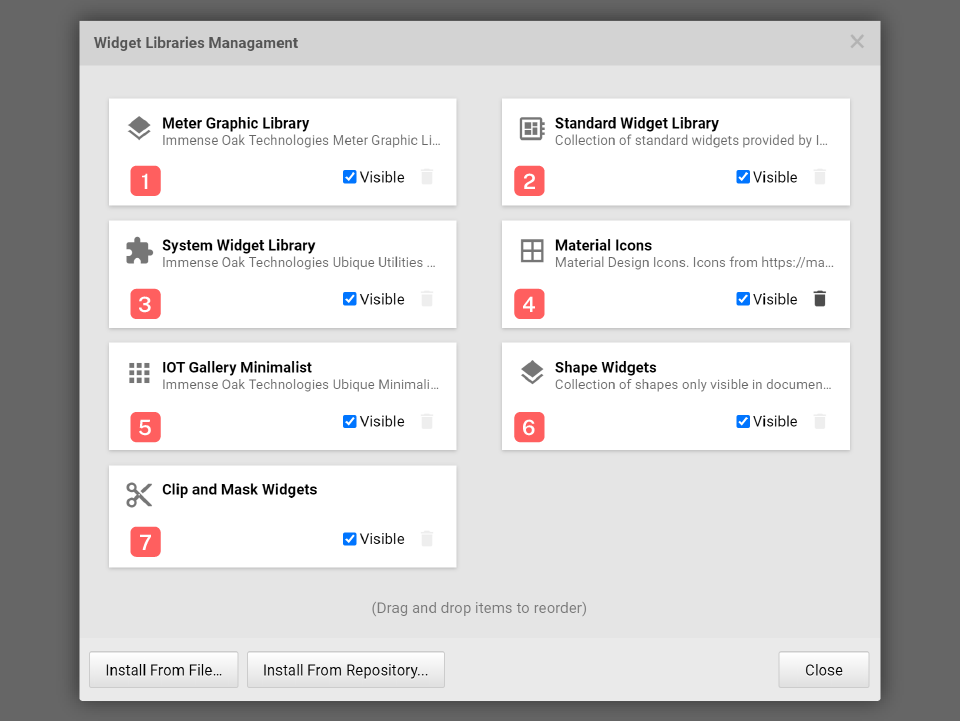Click the Clip and Mask scissors icon
The image size is (960, 721).
point(139,495)
